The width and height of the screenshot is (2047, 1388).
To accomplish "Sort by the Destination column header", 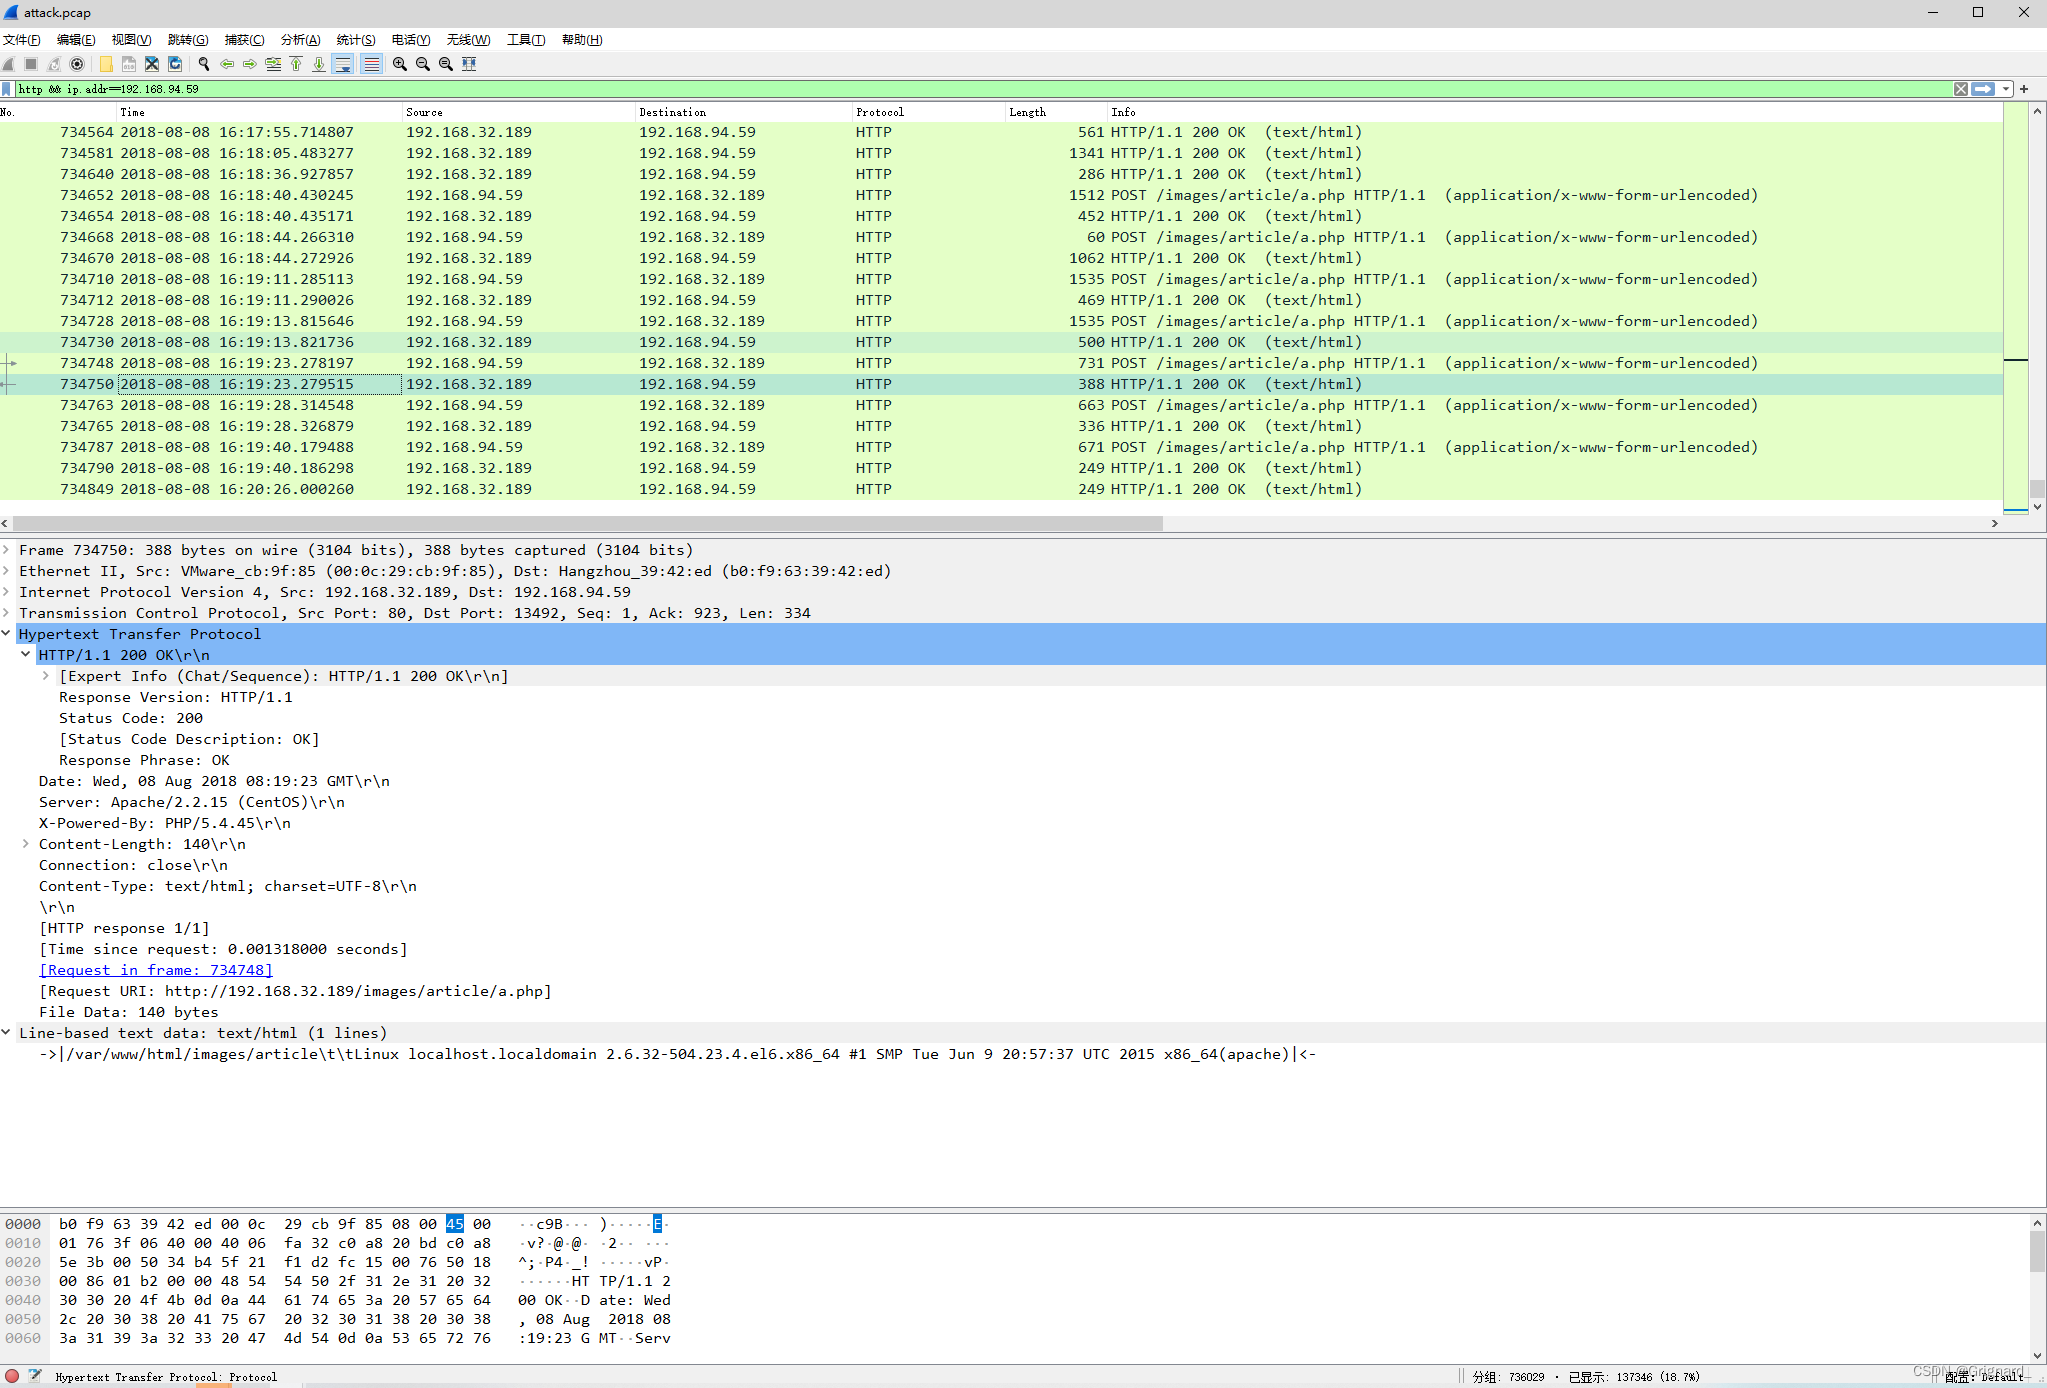I will point(744,112).
